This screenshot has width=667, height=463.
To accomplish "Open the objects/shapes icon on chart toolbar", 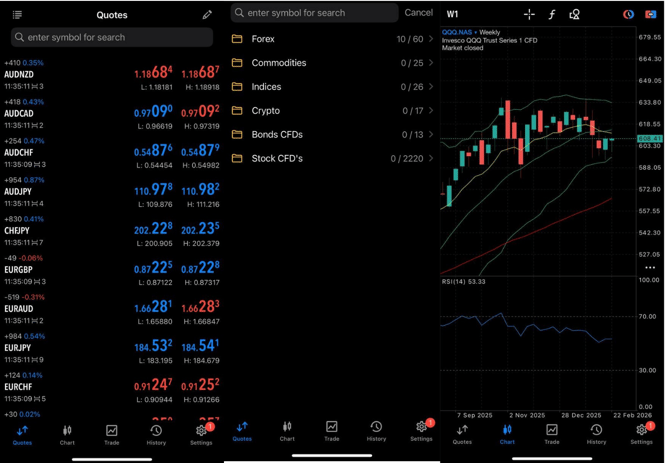I will click(574, 15).
